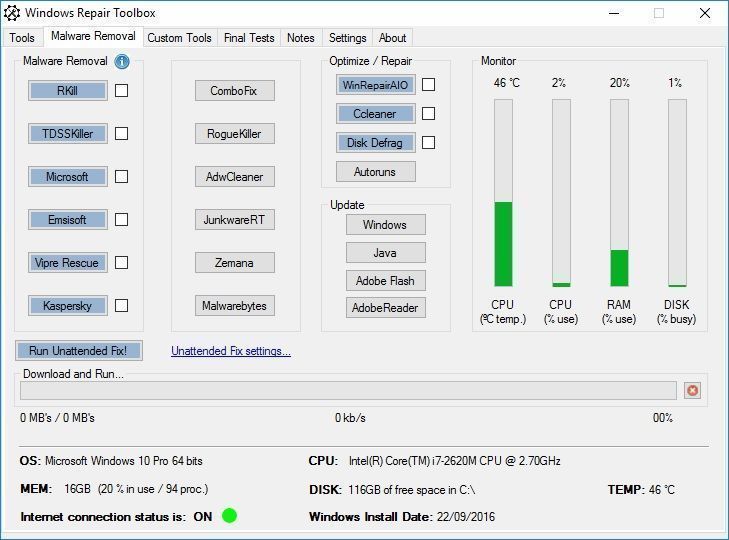Check the Emsisoft checkbox
This screenshot has height=540, width=729.
pyautogui.click(x=121, y=220)
